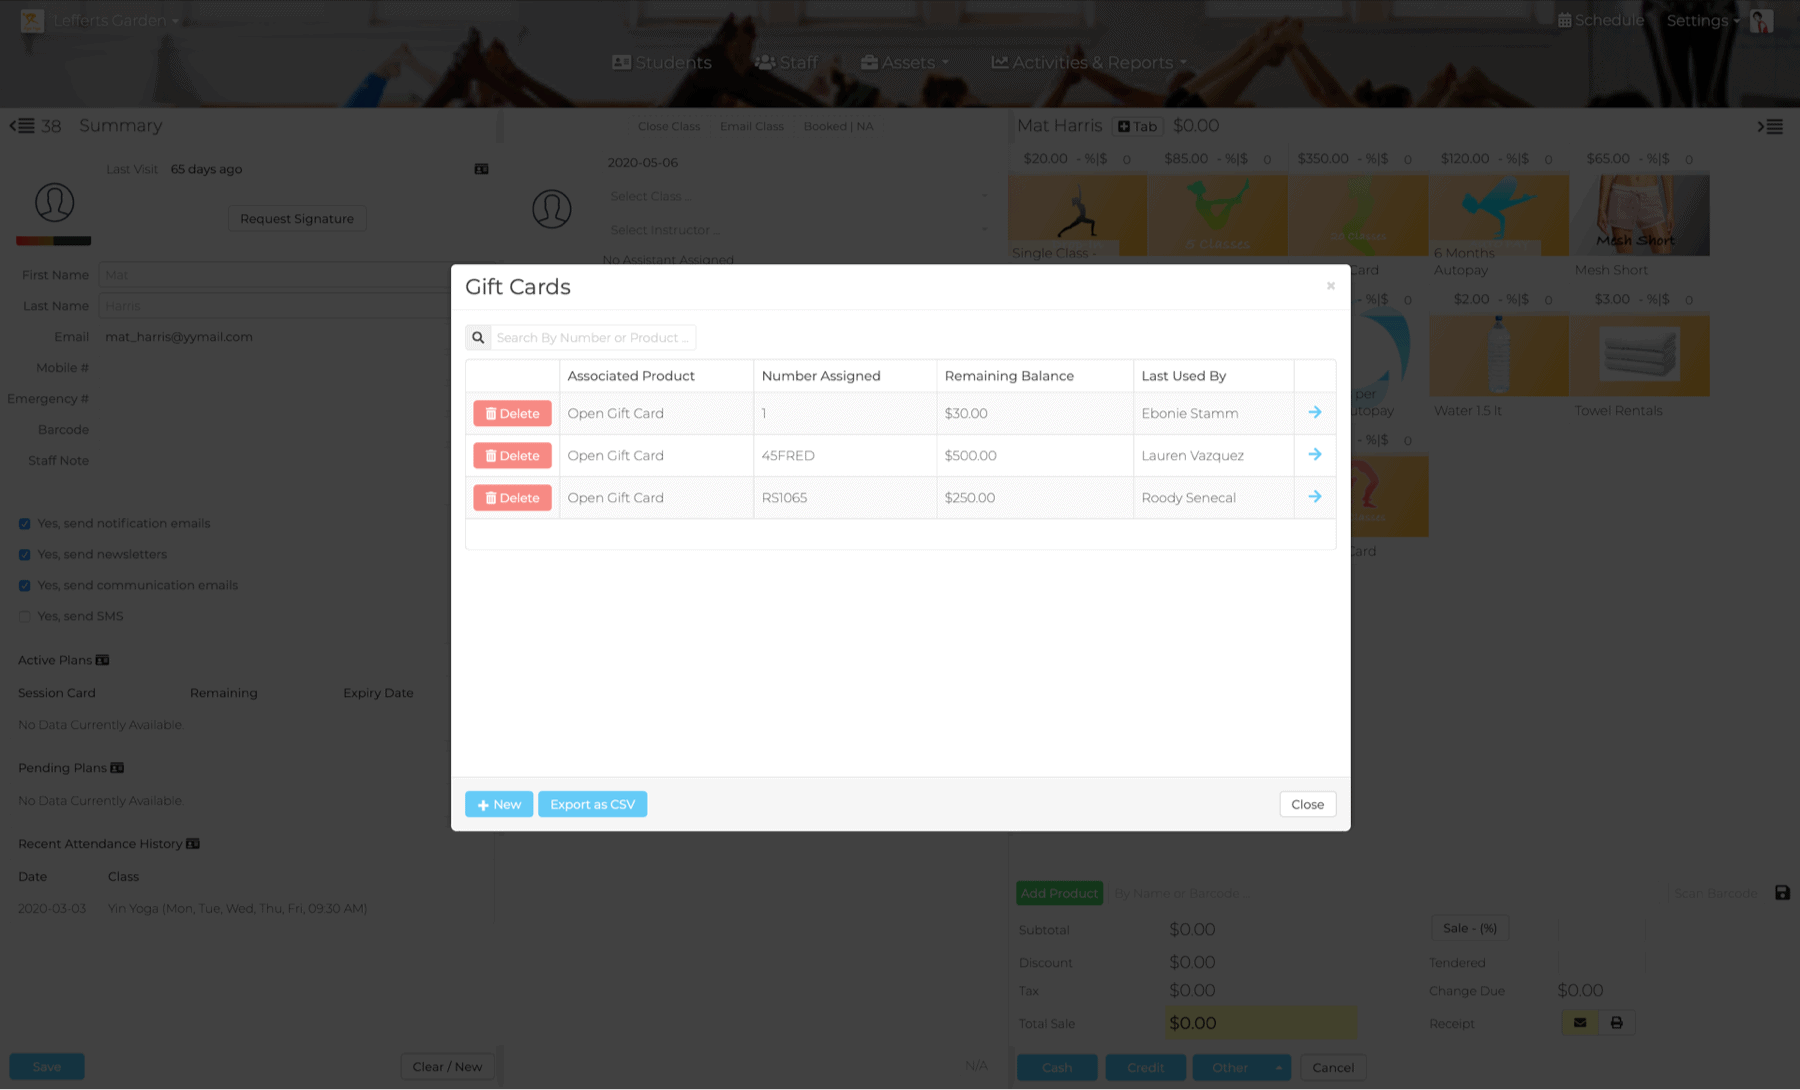1800x1090 pixels.
Task: Expand the Other payment dropdown arrow
Action: click(x=1278, y=1068)
